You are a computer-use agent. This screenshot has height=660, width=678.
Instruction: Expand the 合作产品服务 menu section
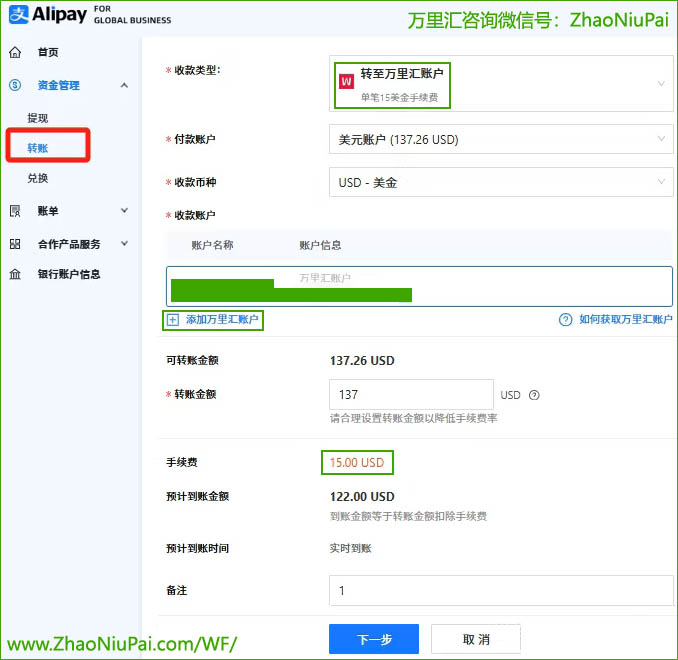[x=124, y=244]
